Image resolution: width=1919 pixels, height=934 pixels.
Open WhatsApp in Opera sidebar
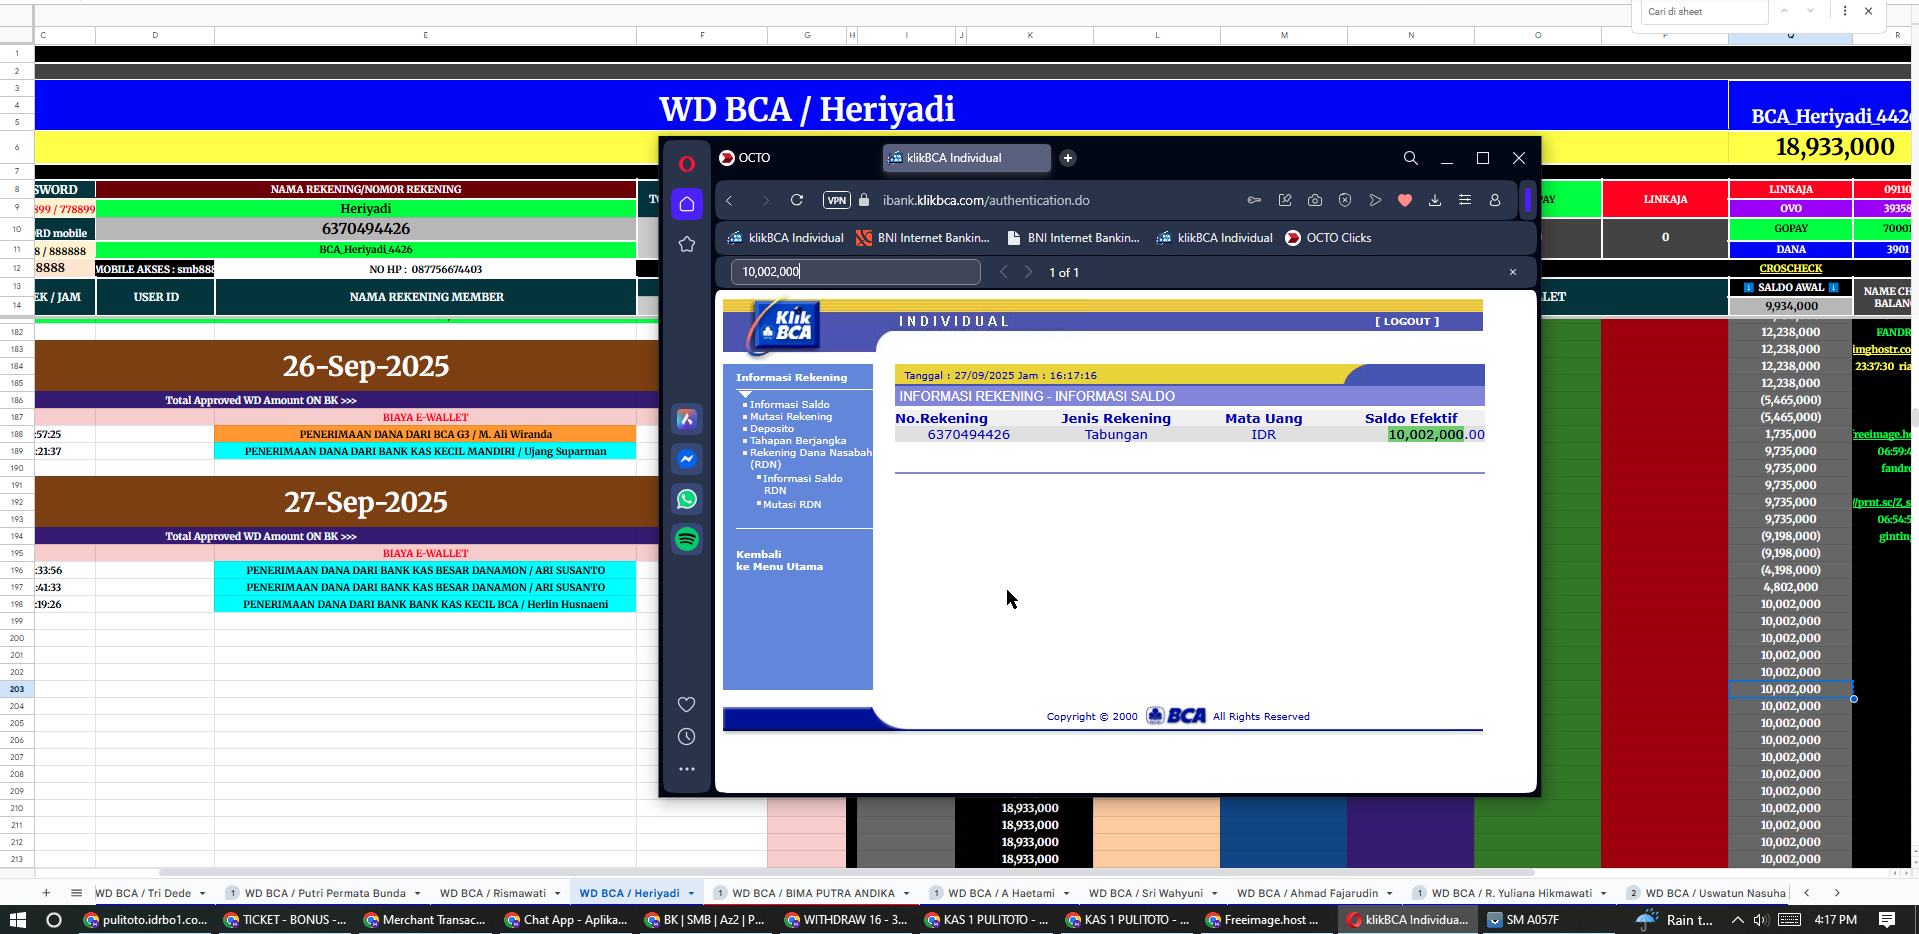point(687,499)
